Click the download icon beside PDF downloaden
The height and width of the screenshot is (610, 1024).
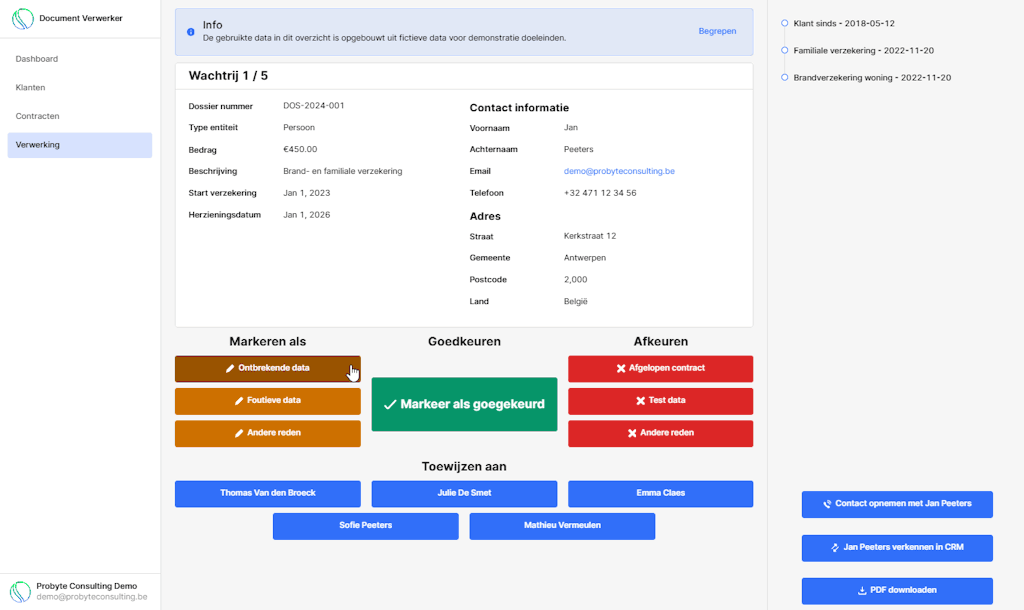[x=862, y=591]
